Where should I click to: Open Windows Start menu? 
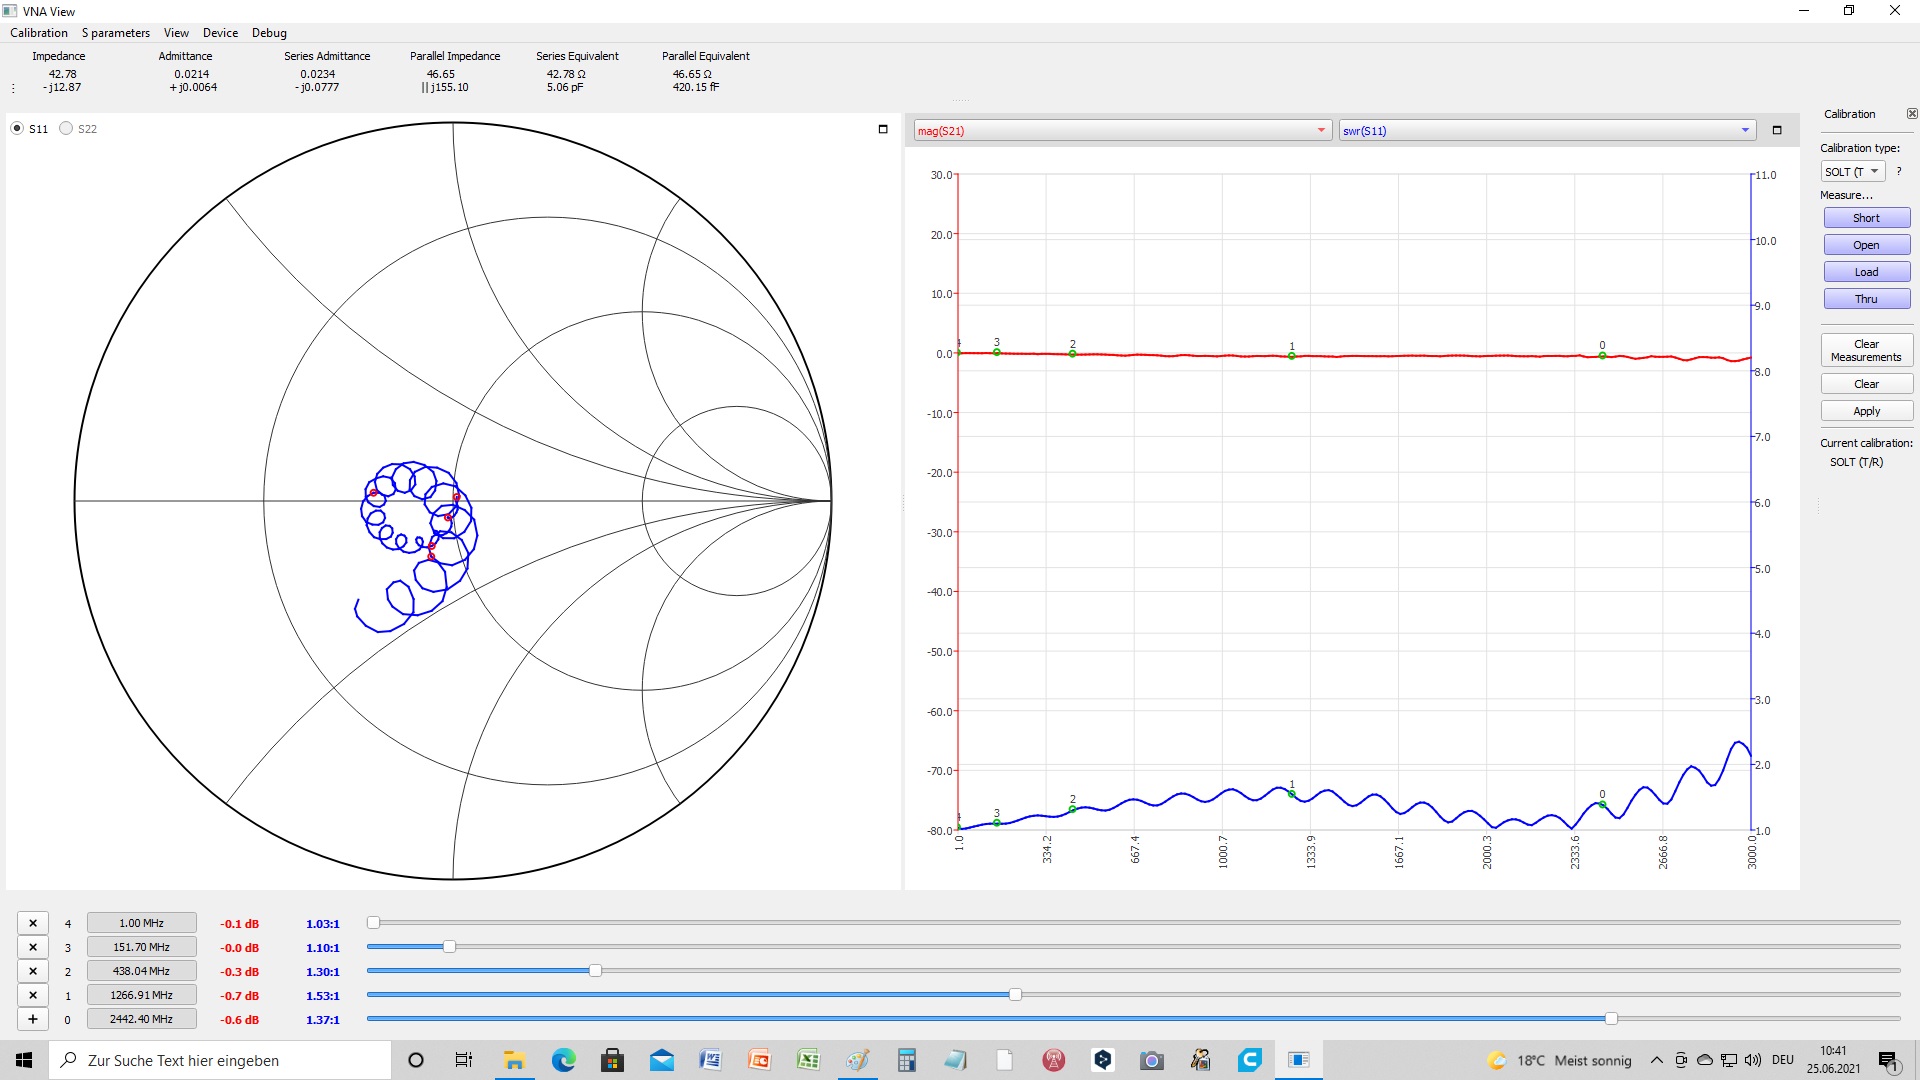point(24,1060)
